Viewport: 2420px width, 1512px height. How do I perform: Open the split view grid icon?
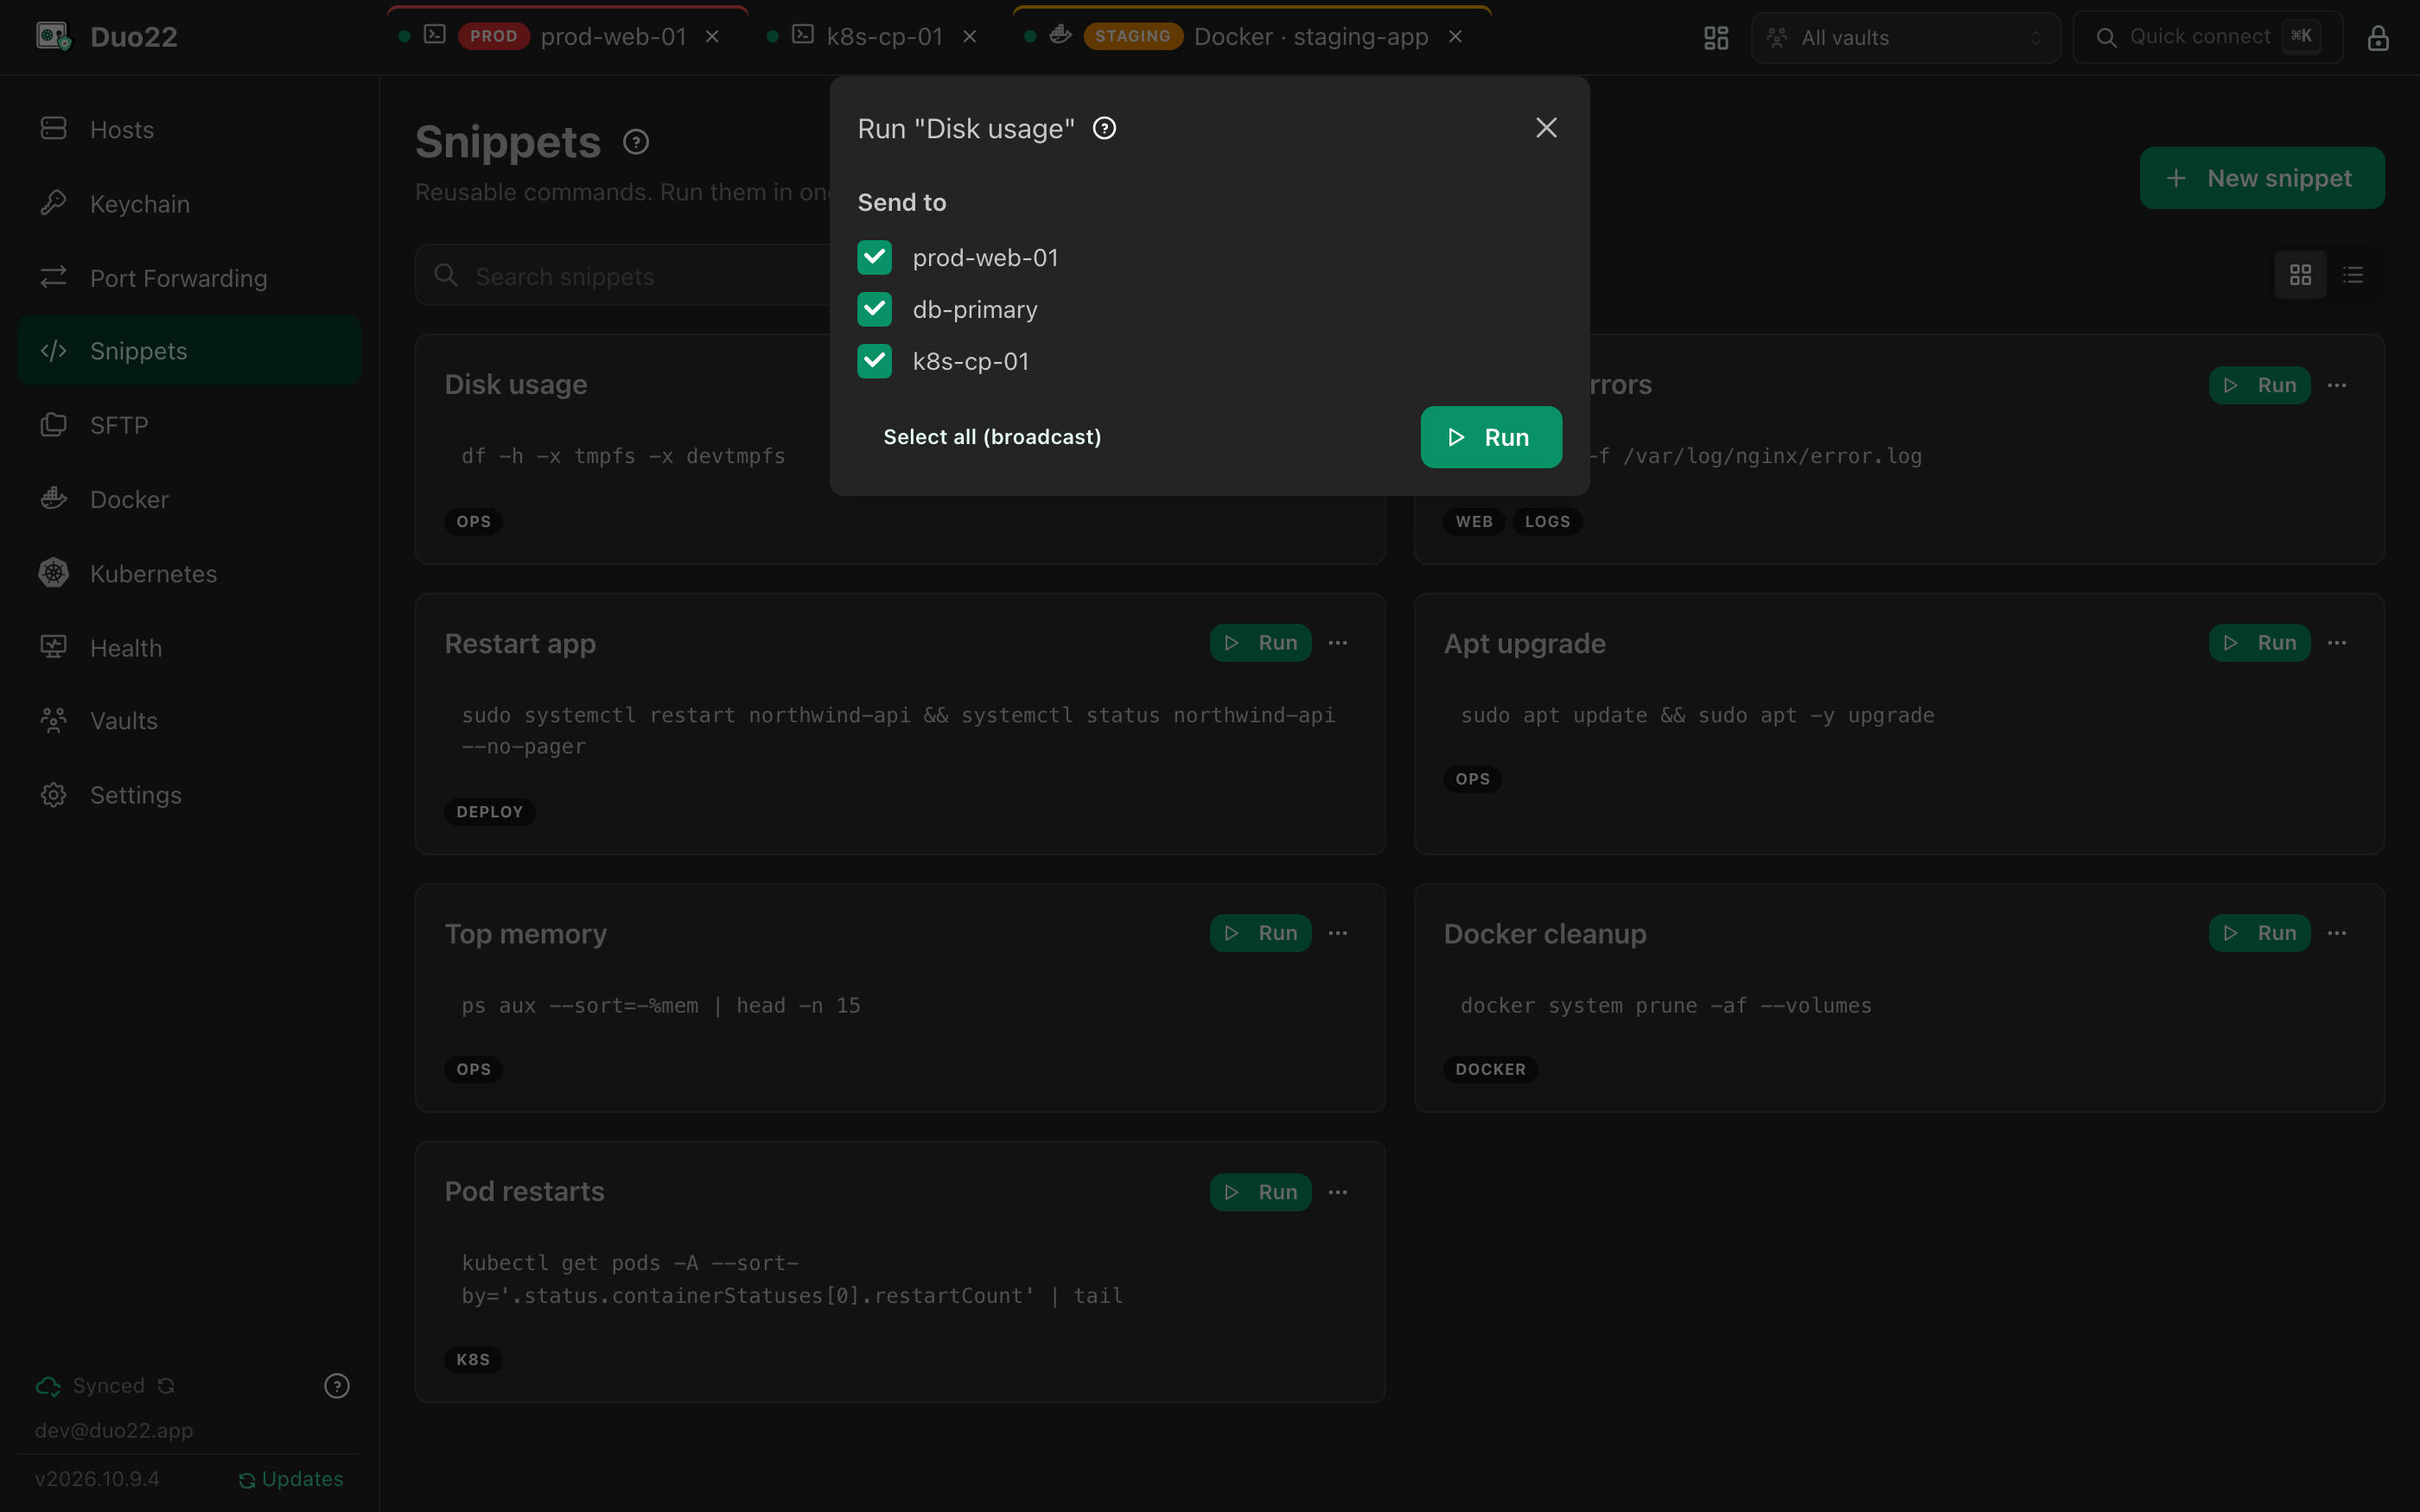1716,38
